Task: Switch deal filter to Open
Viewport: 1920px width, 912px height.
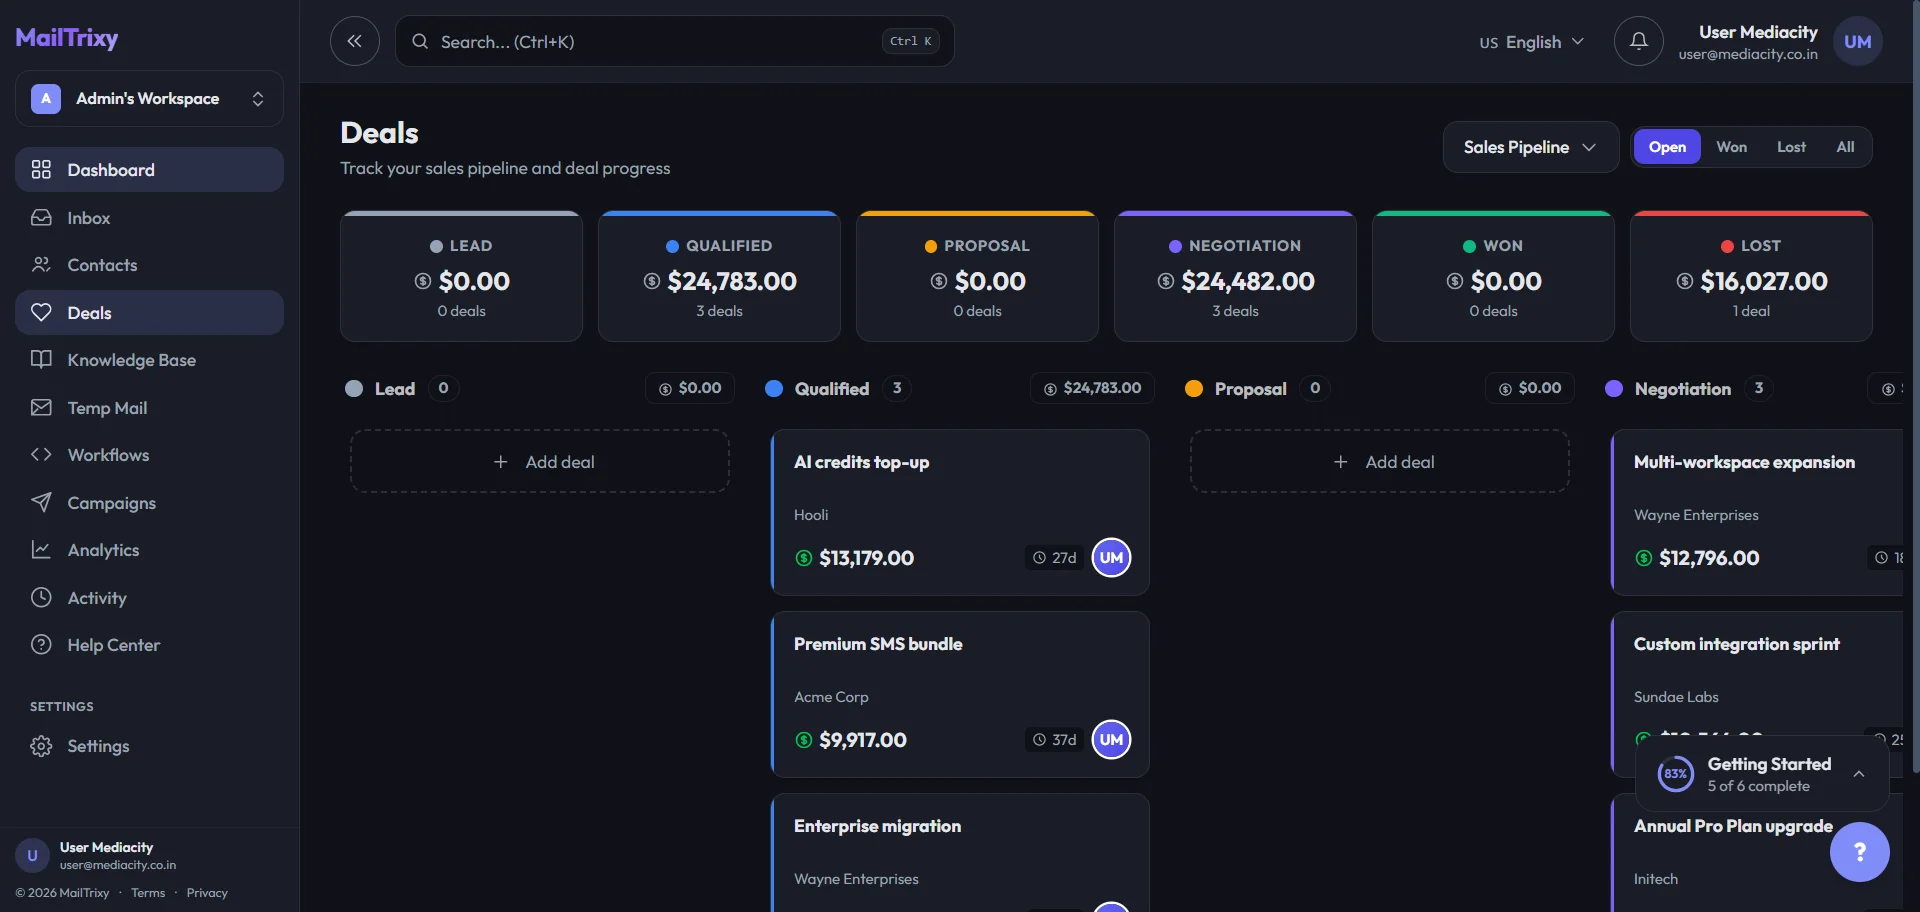Action: click(1667, 147)
